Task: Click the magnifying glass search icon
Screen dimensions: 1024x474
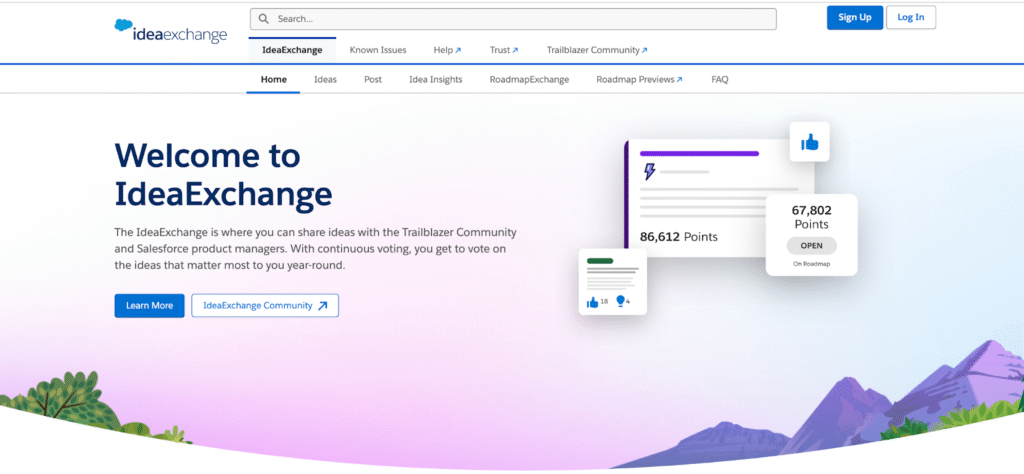Action: point(263,19)
